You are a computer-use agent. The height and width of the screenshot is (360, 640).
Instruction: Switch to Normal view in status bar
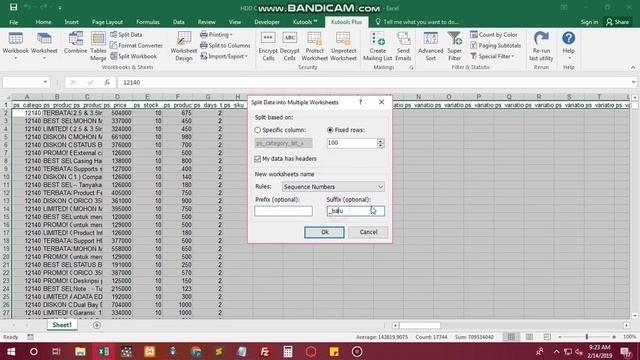tap(511, 337)
